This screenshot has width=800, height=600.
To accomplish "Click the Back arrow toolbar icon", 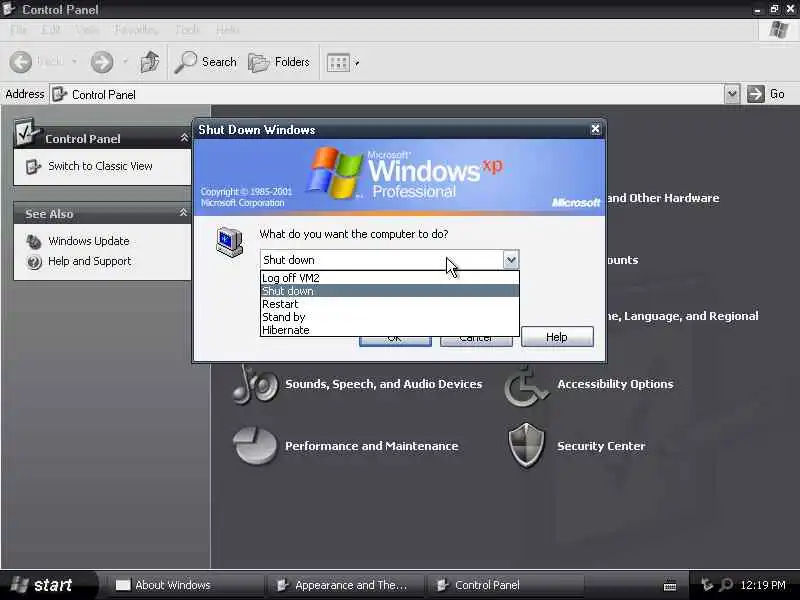I will point(21,62).
